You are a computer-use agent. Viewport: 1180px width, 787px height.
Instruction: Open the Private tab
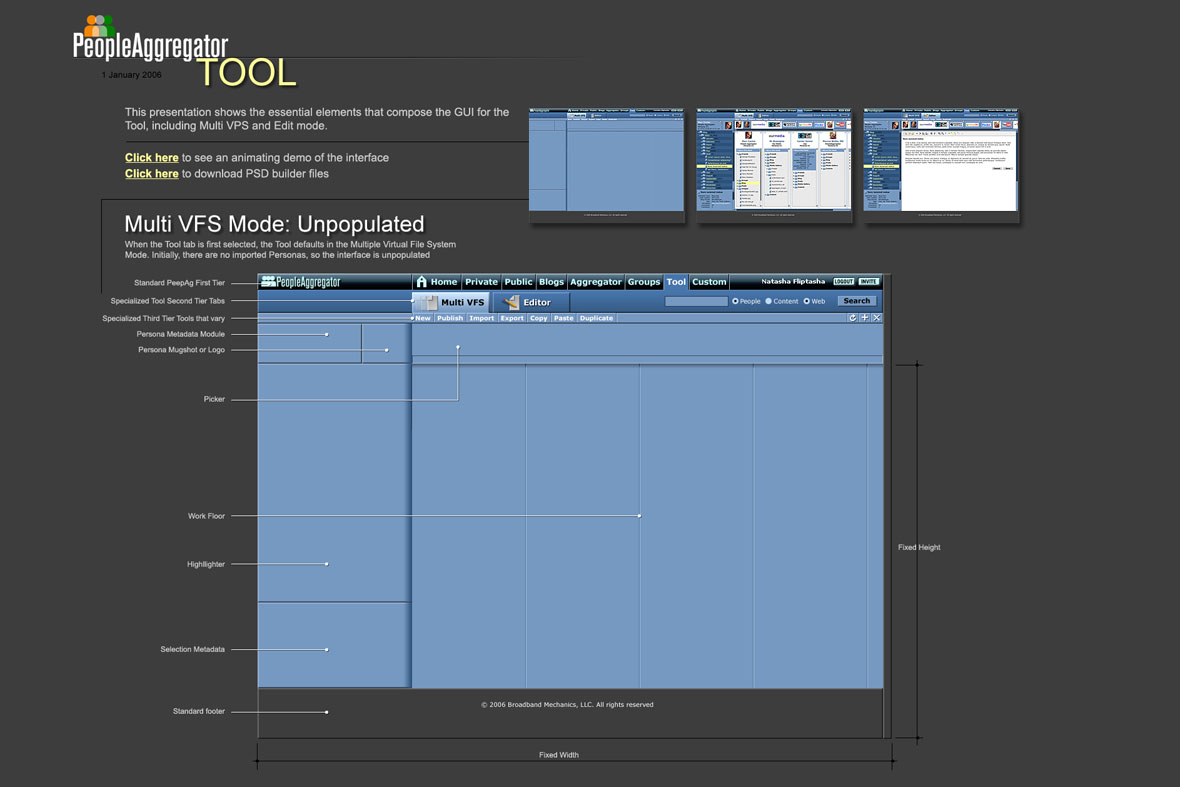pos(482,282)
